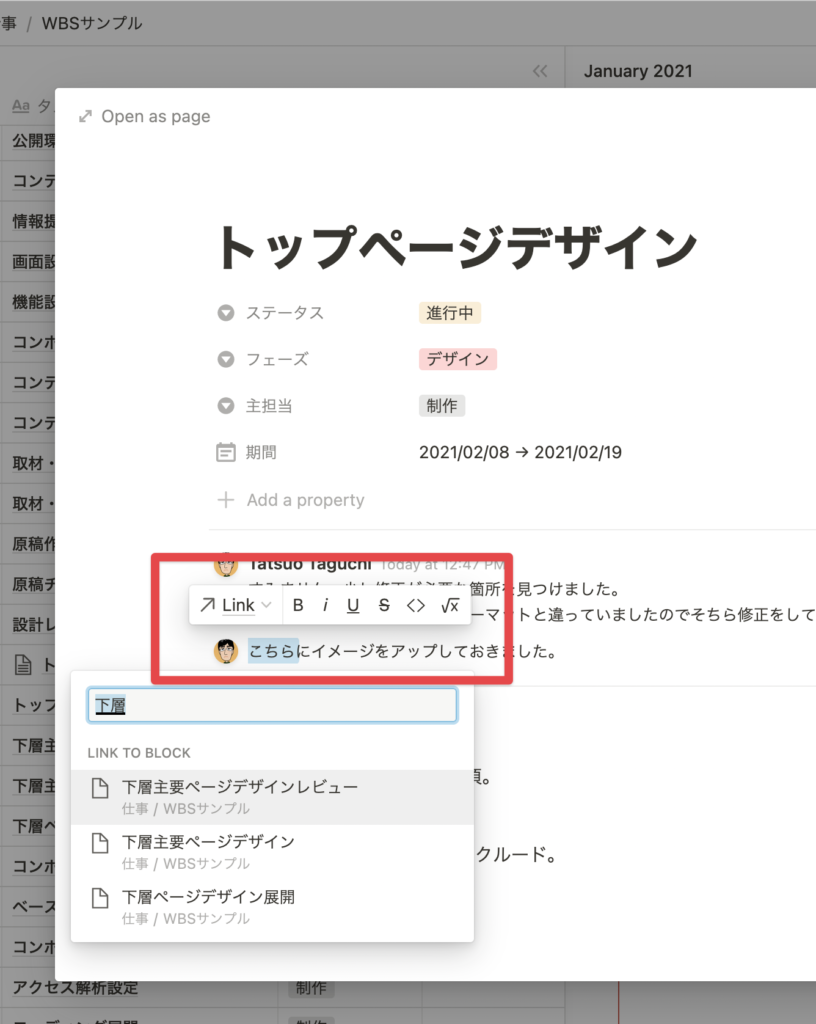Toggle underline formatting in toolbar
Screen dimensions: 816x1024
353,605
